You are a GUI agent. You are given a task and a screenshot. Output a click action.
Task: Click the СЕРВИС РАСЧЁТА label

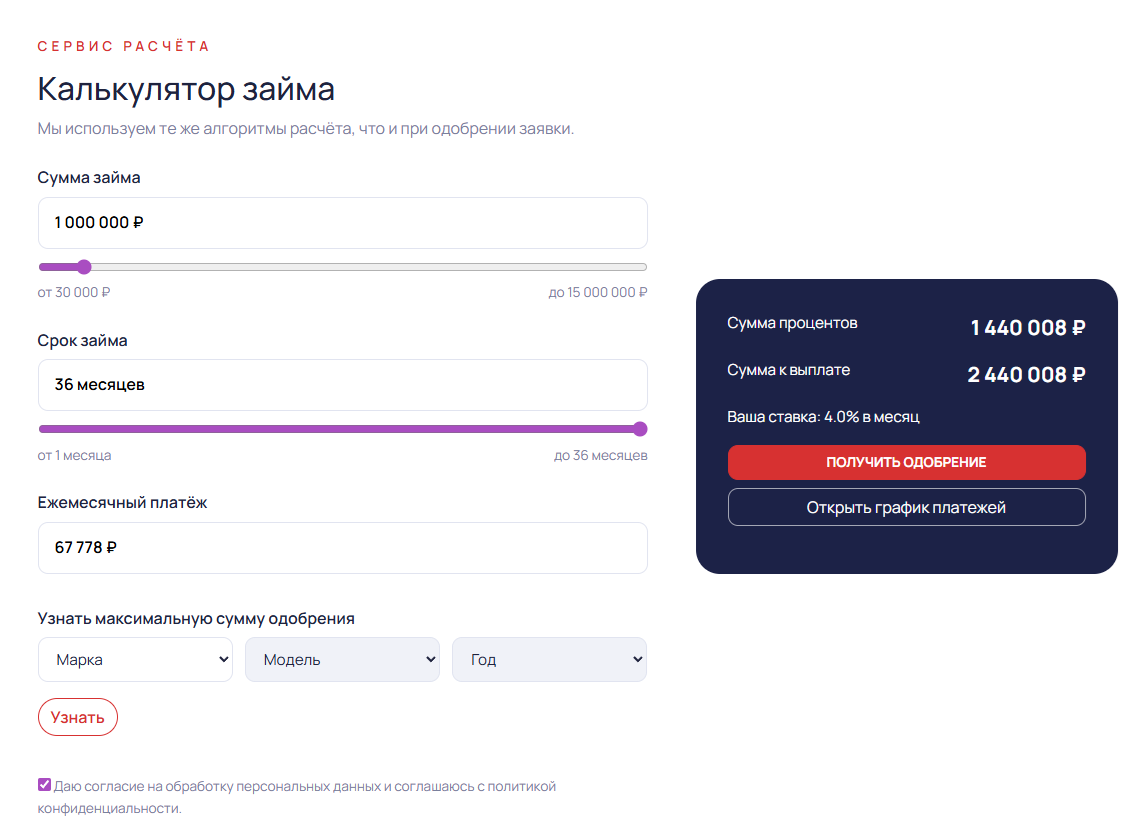(123, 45)
